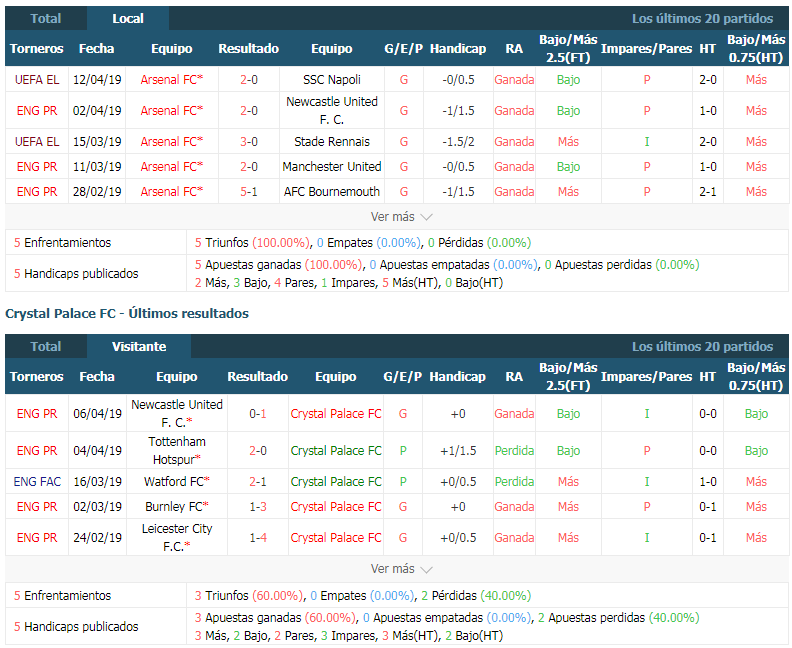Click Crystal Palace FC in 04/04/19 row
Screen dimensions: 792x648
click(336, 451)
